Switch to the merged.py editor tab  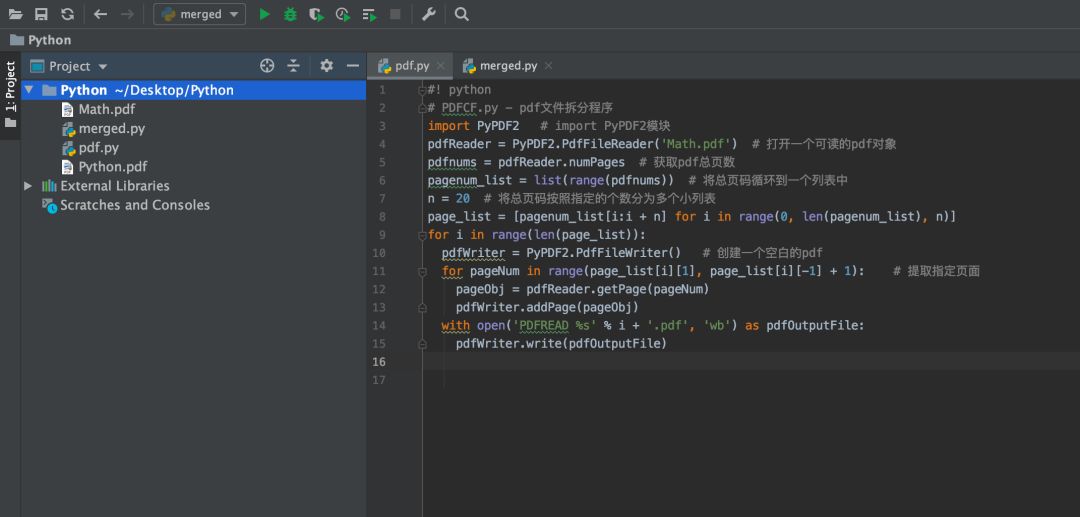click(x=507, y=66)
